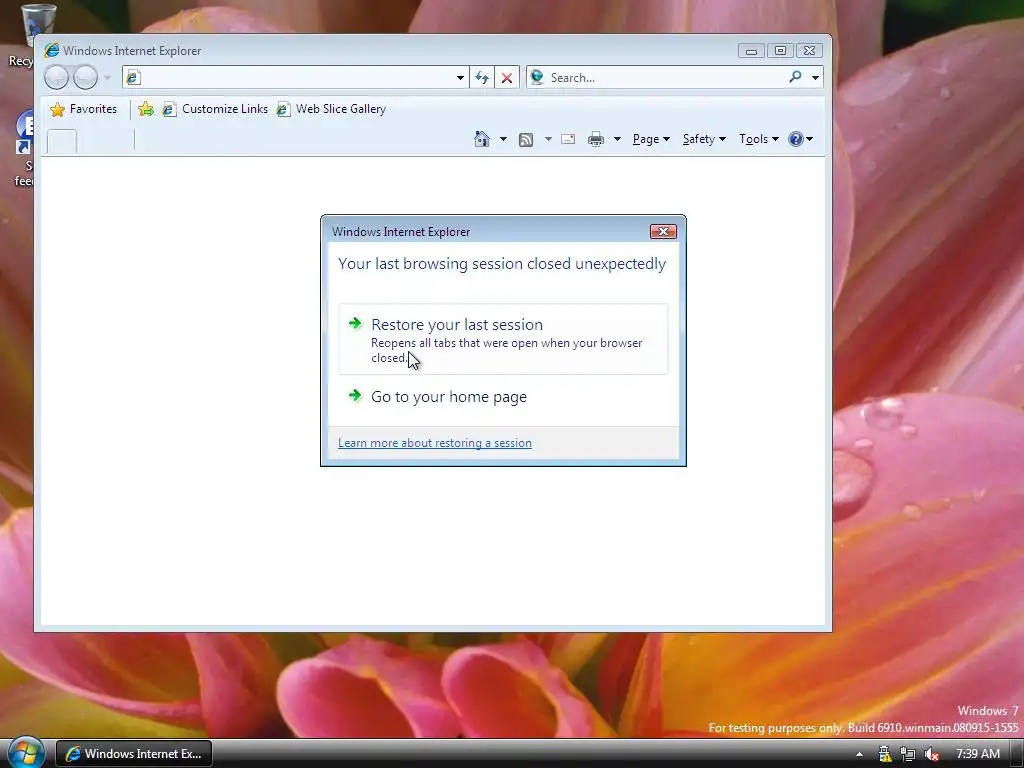Open the Web Slice Gallery link
The width and height of the screenshot is (1024, 768).
(x=331, y=109)
